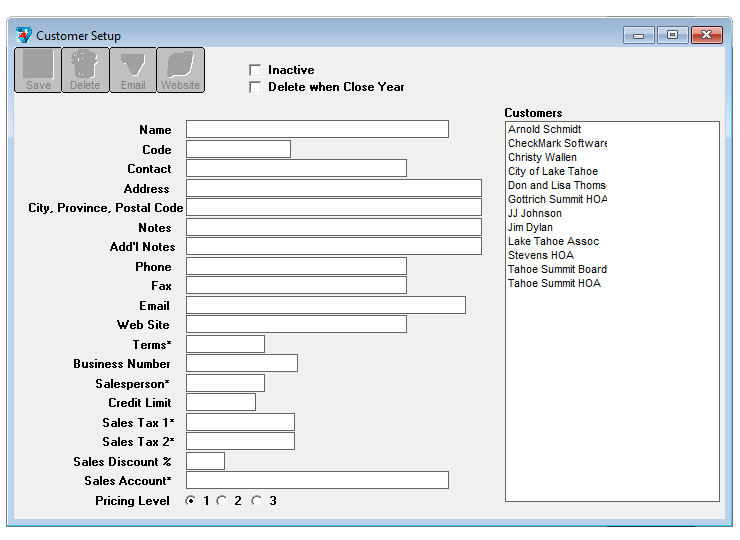Click the Delete toolbar icon
Viewport: 740px width, 540px height.
pyautogui.click(x=85, y=70)
